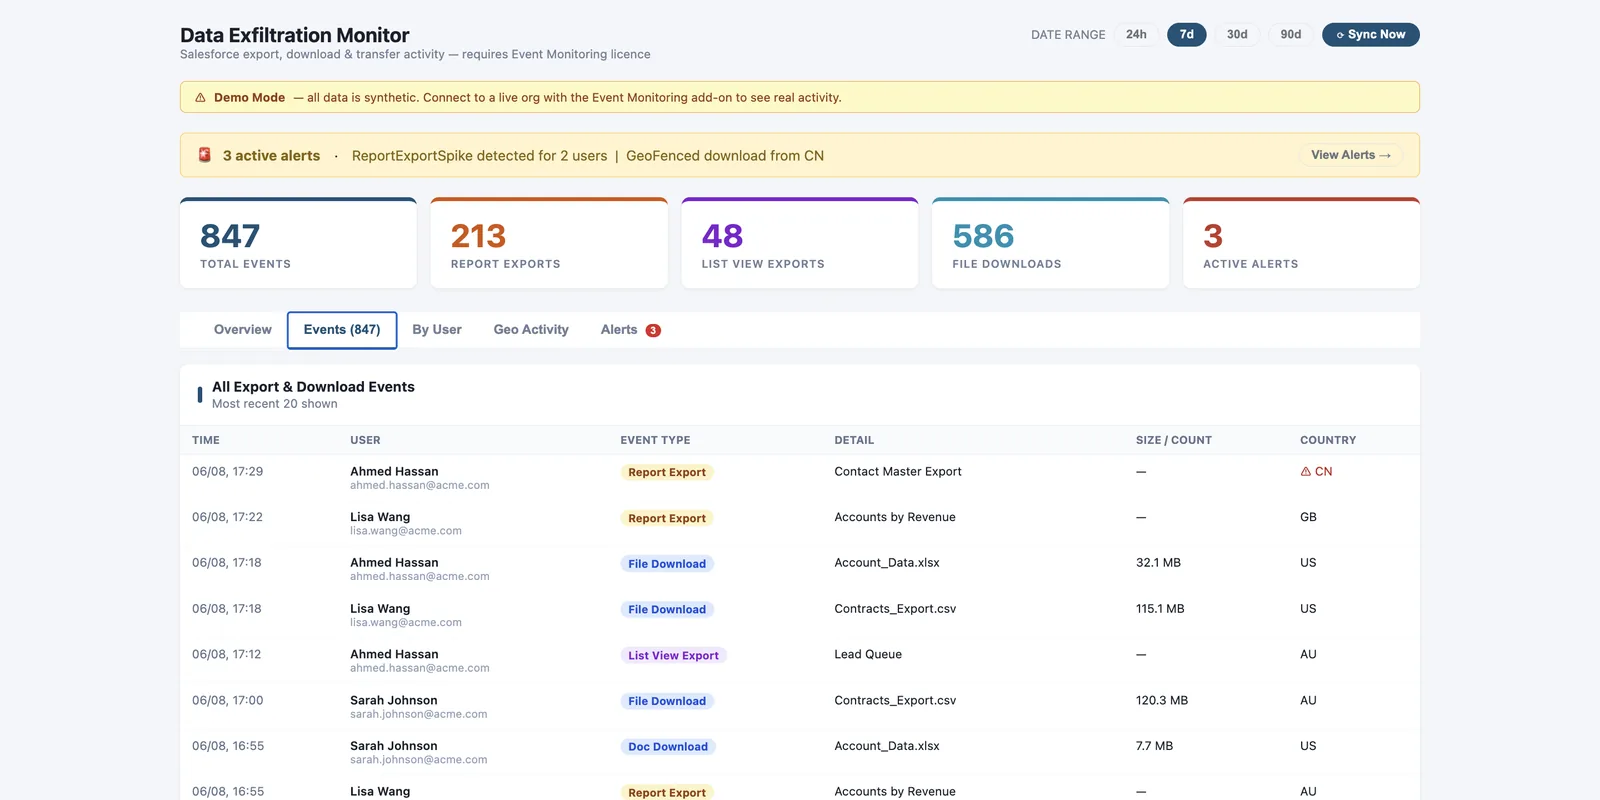Click lisa.wang@acme.com in the 17:22 row
The height and width of the screenshot is (800, 1600).
[406, 531]
